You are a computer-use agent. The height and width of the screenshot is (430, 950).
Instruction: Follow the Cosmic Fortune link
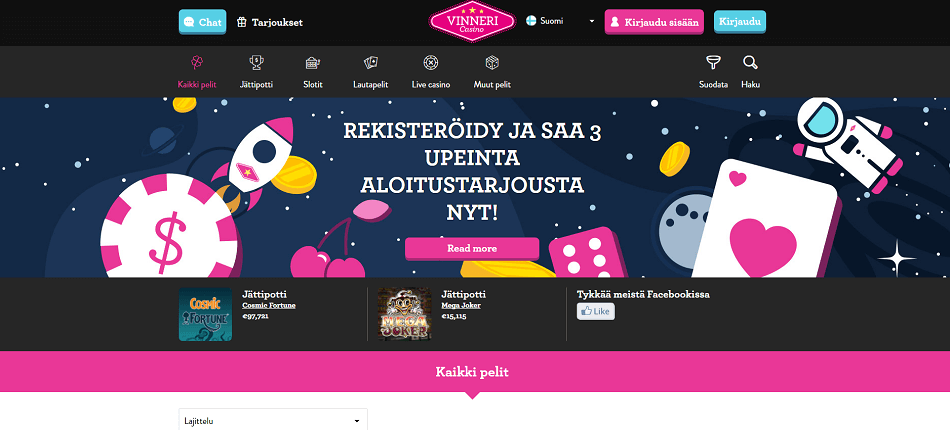click(x=269, y=305)
